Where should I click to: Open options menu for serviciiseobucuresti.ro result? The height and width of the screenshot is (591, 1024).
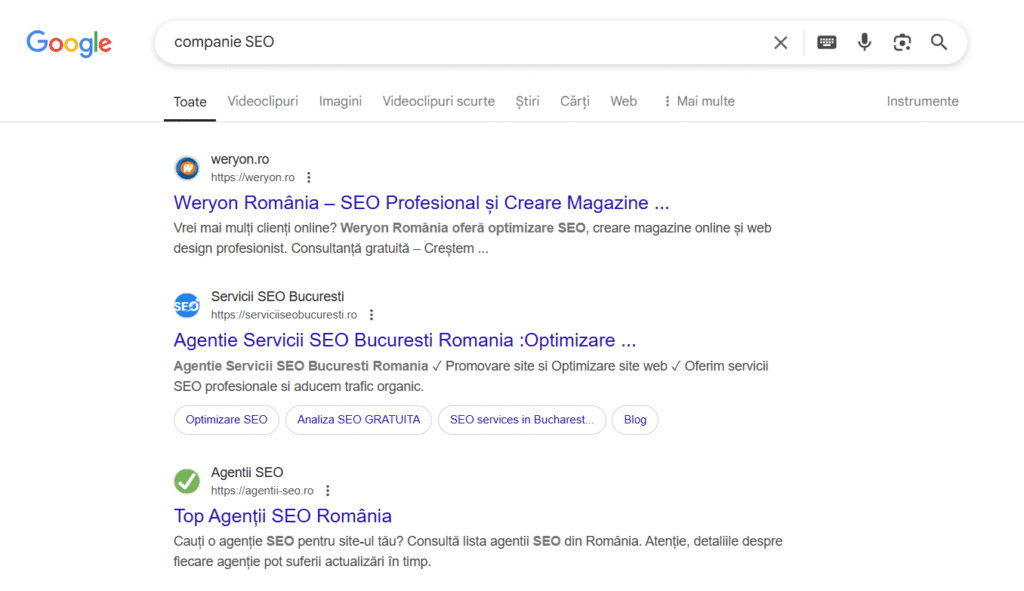point(371,314)
